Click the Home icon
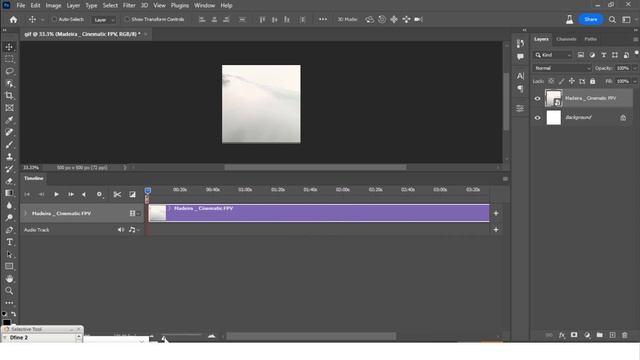640x360 pixels. coord(13,20)
